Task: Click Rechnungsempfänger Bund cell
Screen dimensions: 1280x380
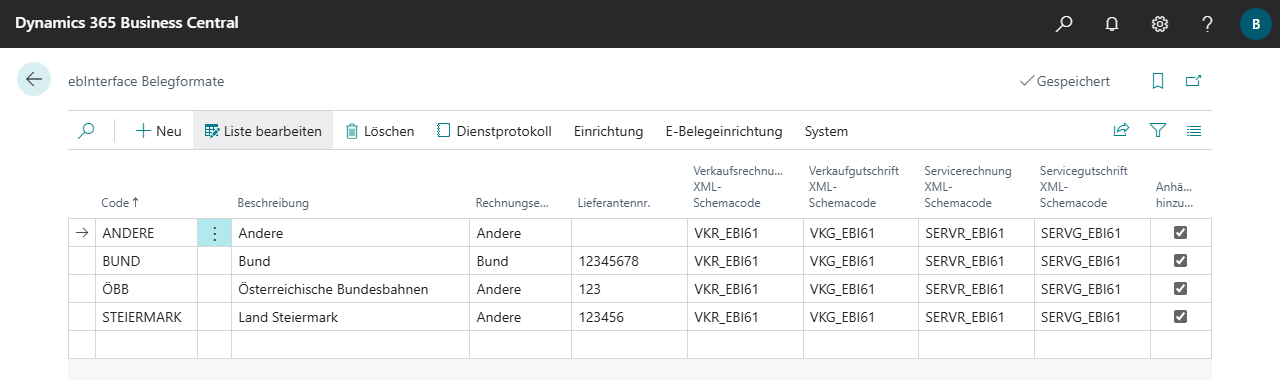Action: [520, 261]
